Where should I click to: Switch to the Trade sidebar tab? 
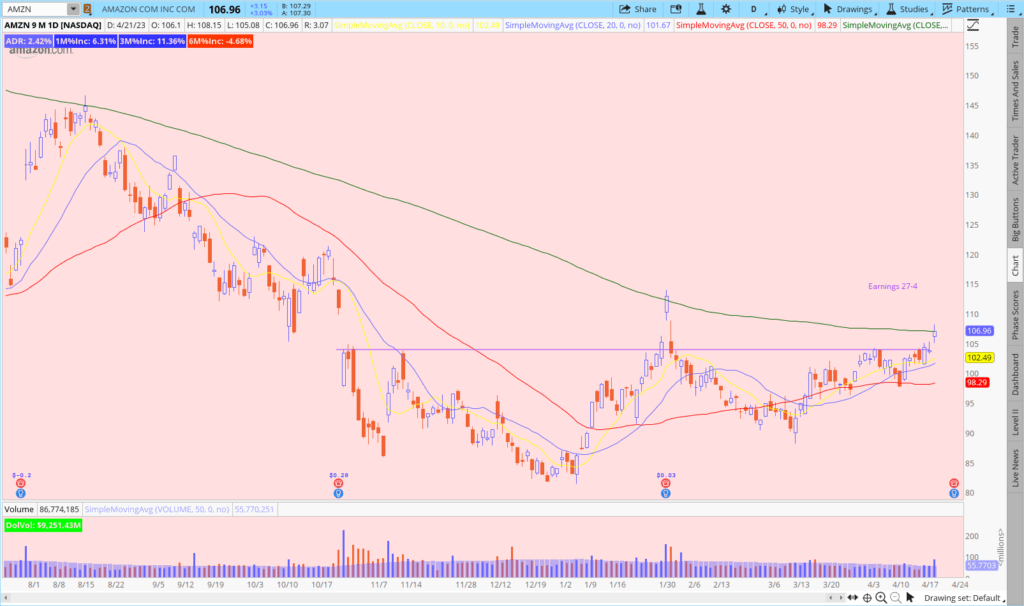(1016, 37)
